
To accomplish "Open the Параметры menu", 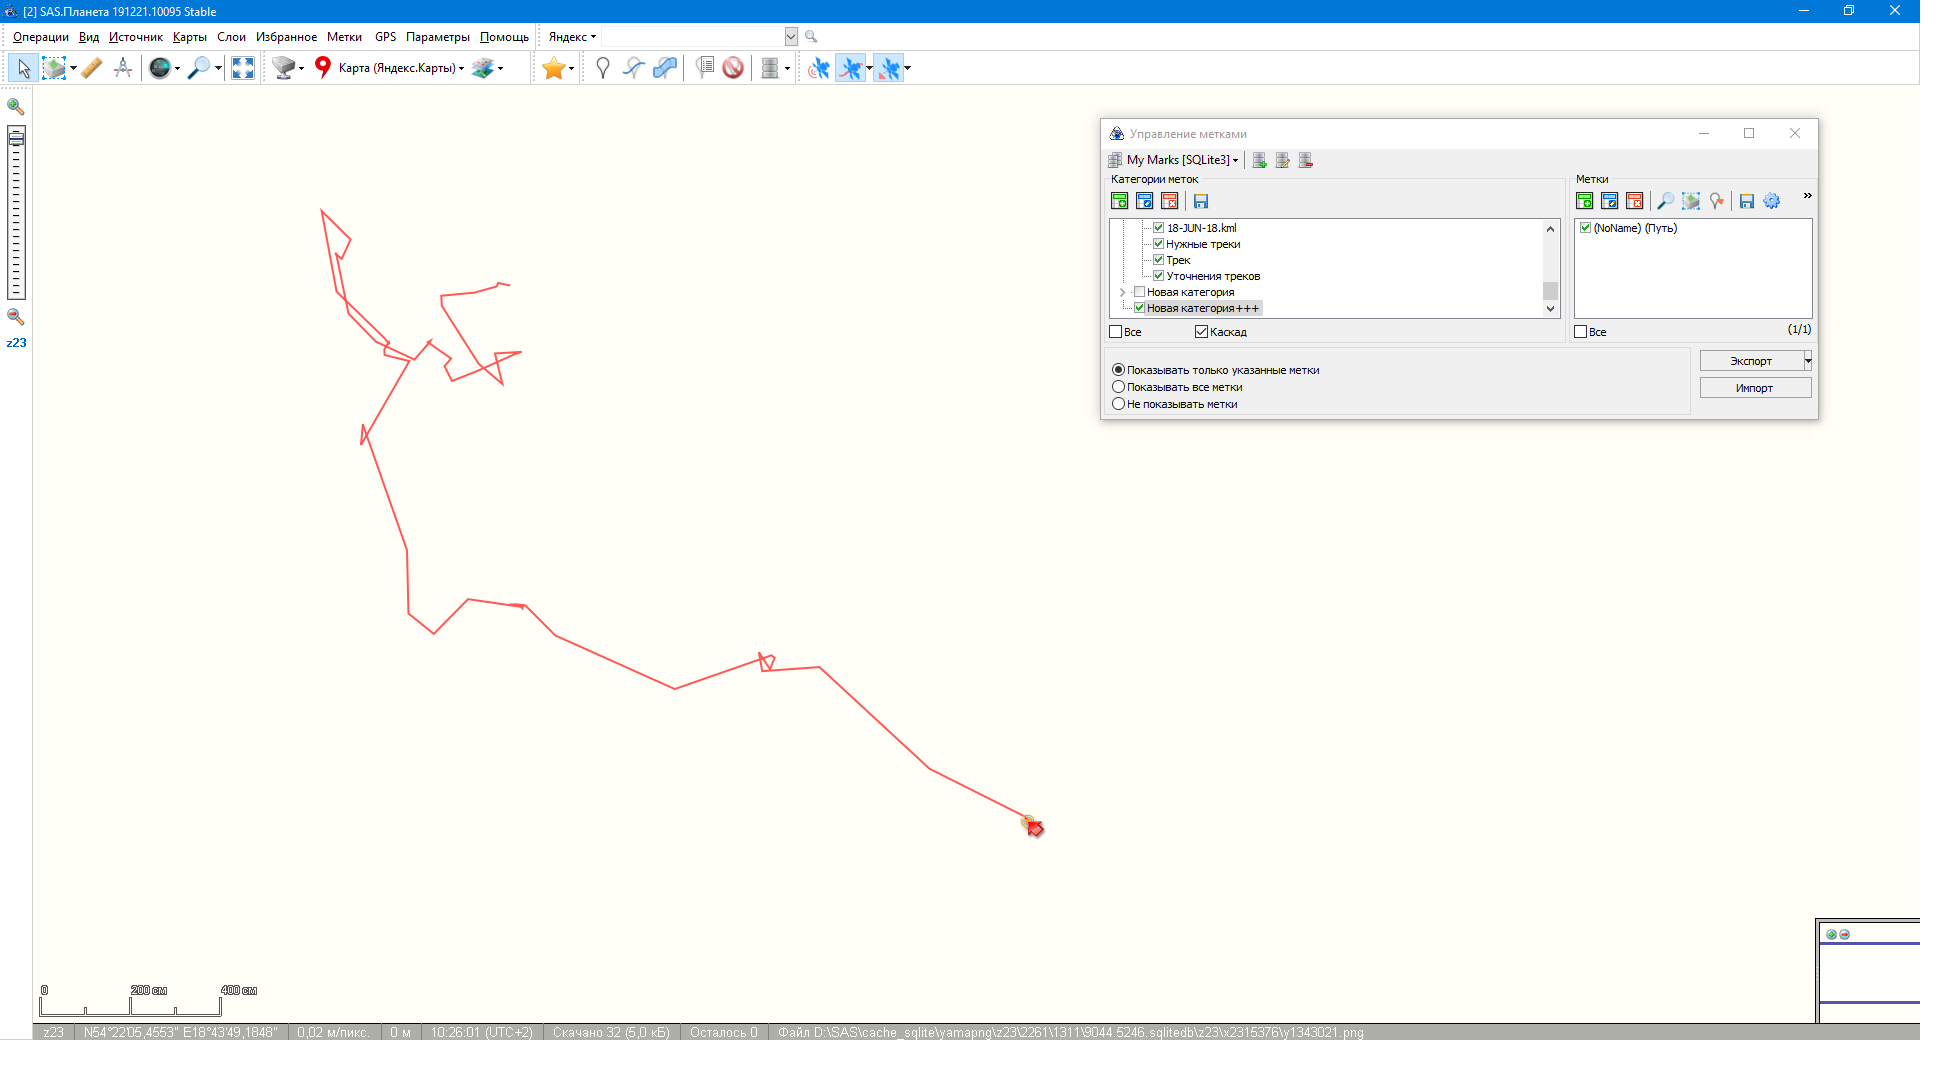I will (x=437, y=37).
